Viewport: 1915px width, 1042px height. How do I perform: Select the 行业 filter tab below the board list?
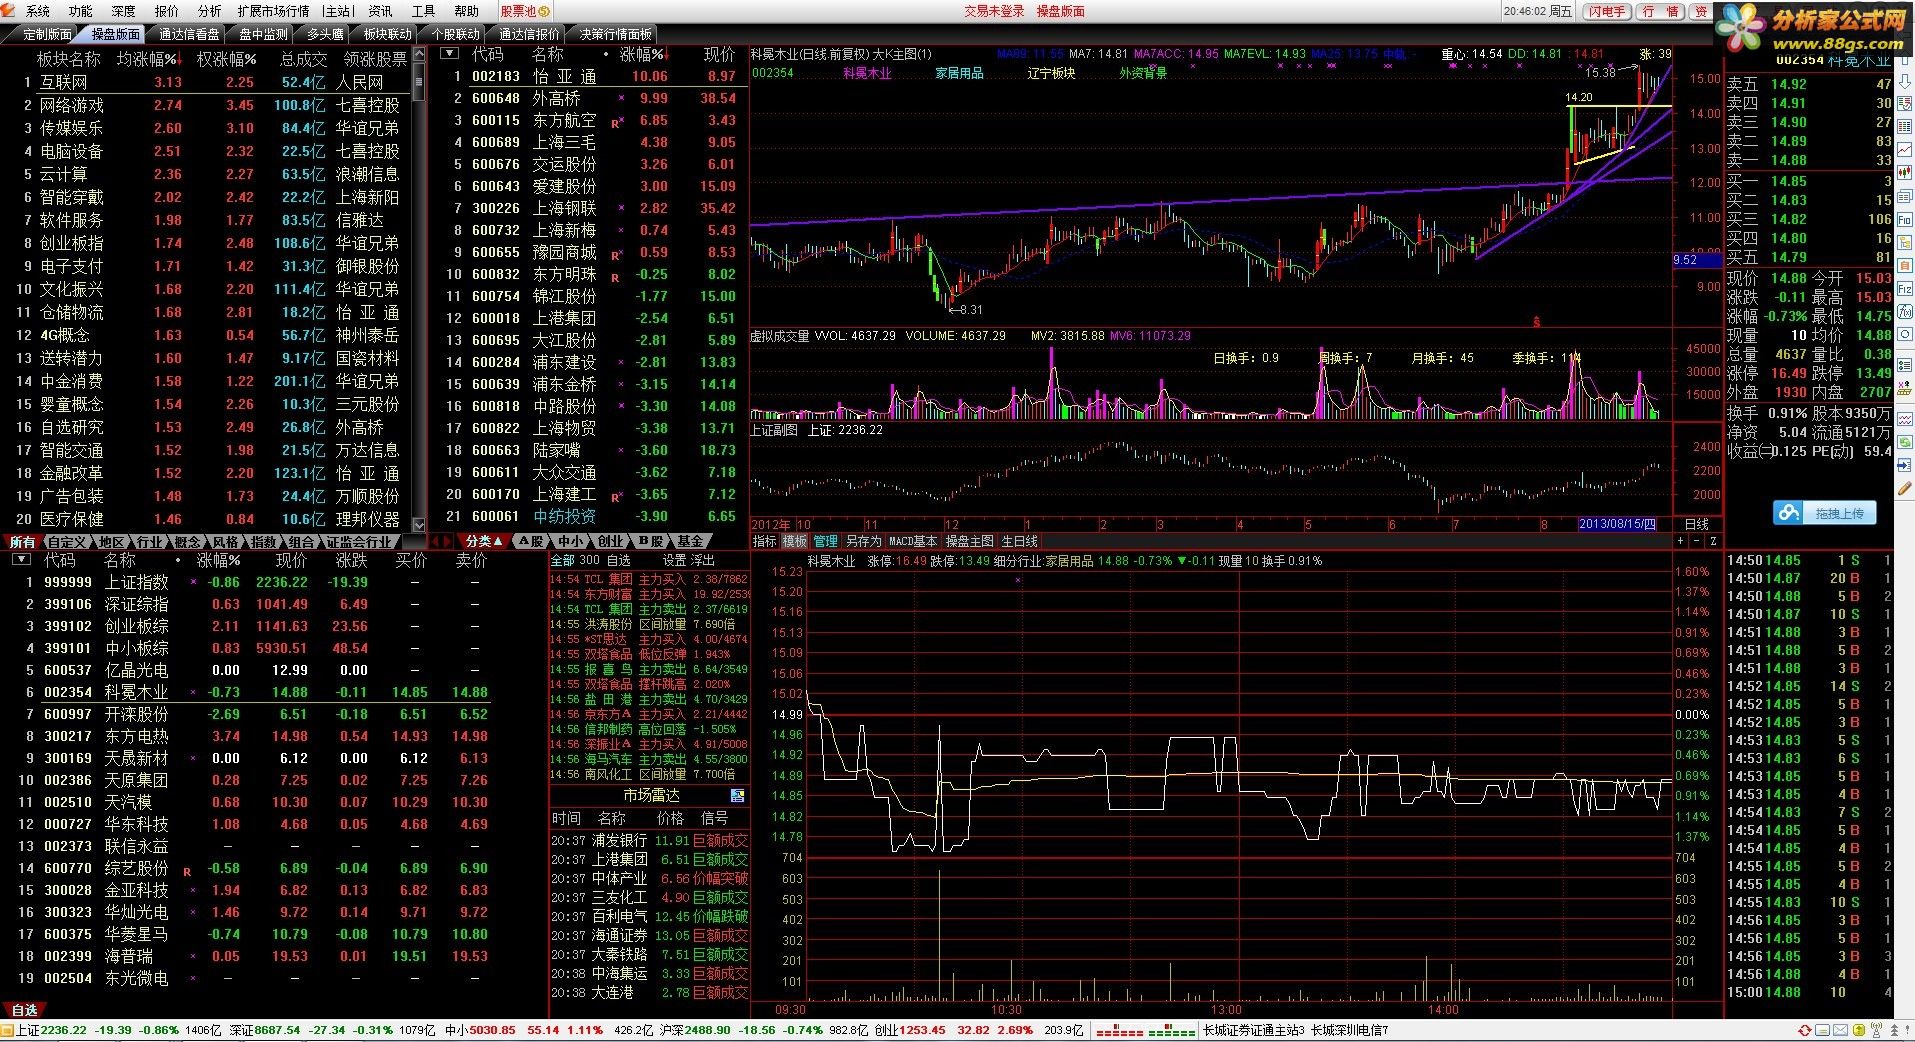pos(149,542)
